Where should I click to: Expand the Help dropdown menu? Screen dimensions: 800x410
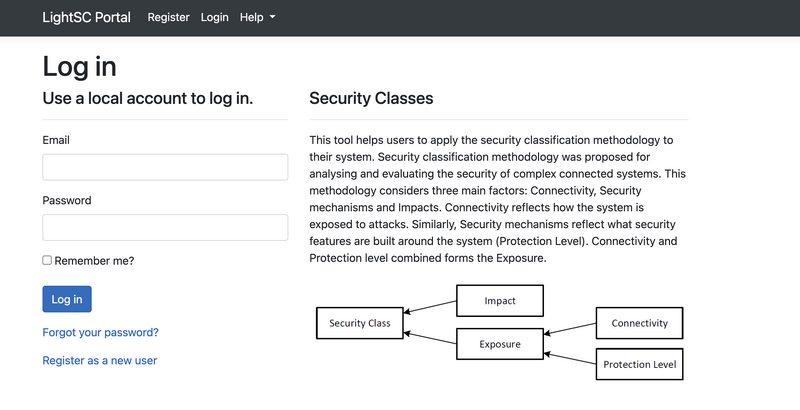point(258,17)
